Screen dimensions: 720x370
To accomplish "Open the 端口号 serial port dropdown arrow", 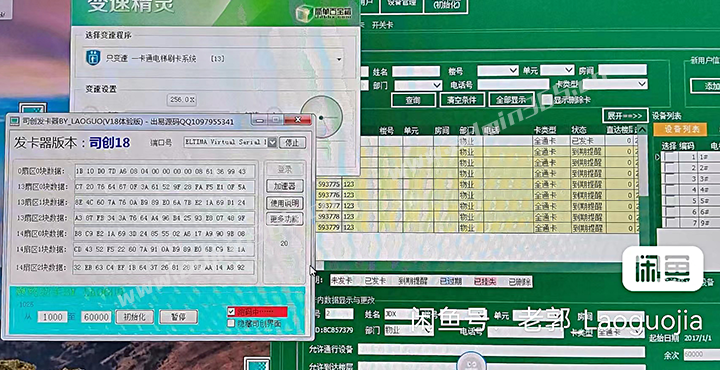I will pyautogui.click(x=272, y=142).
